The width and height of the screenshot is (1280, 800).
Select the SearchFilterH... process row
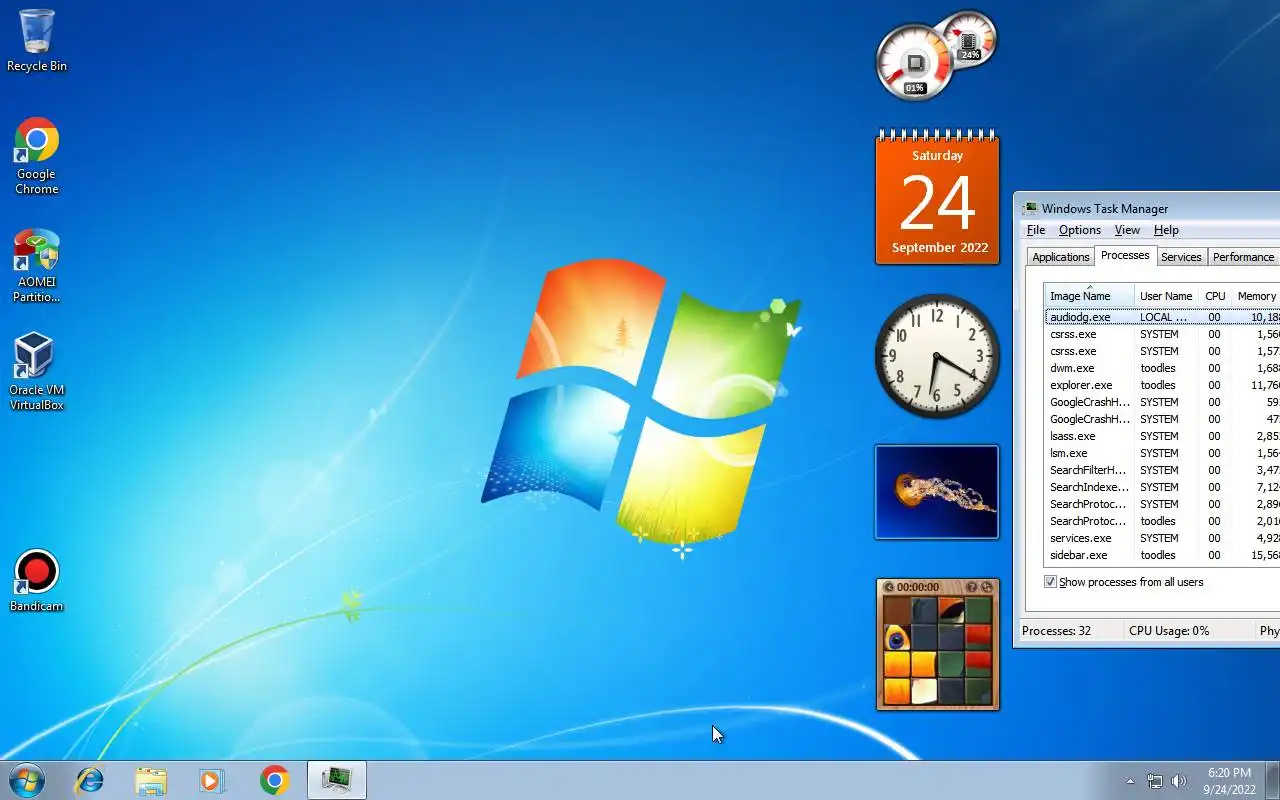click(1162, 470)
